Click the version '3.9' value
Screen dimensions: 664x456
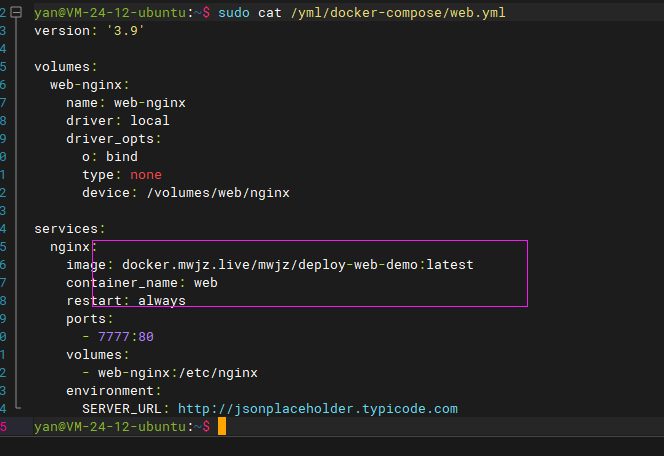click(x=125, y=31)
